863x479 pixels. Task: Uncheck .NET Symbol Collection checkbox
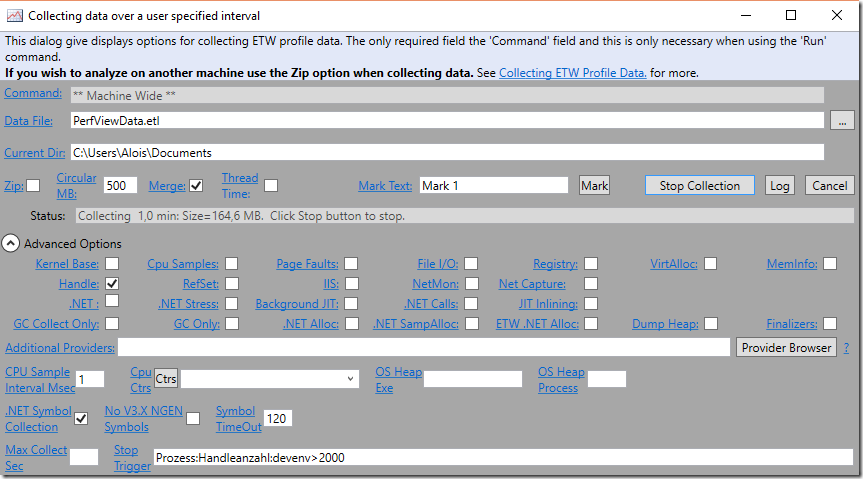(x=81, y=418)
